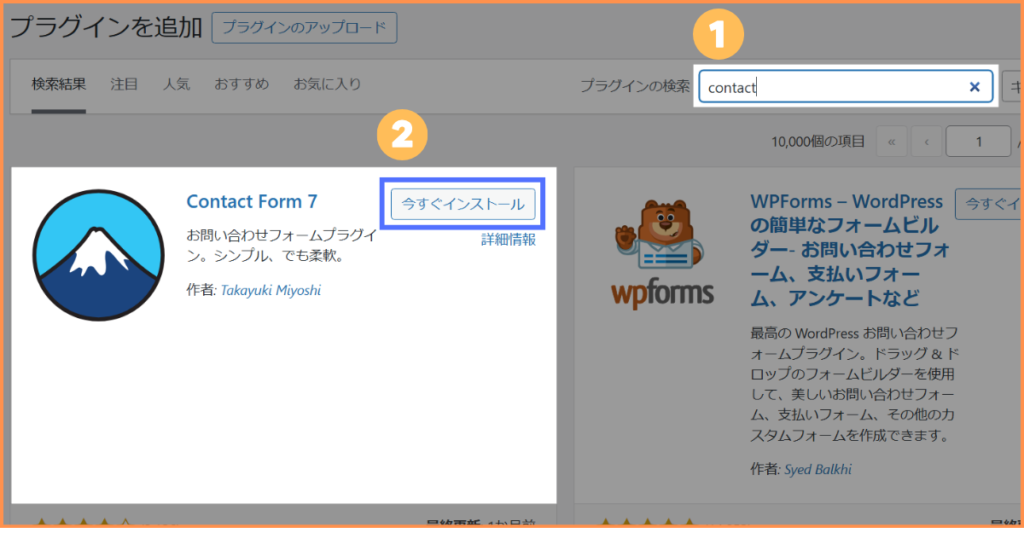Open the WPForms plugin title link
Image resolution: width=1024 pixels, height=533 pixels.
click(x=850, y=250)
